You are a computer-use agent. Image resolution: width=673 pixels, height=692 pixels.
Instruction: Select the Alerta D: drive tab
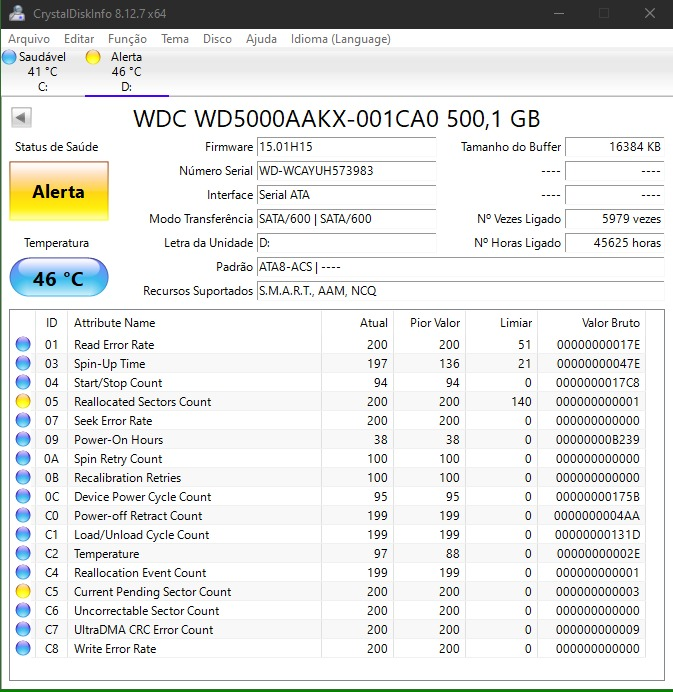[127, 71]
